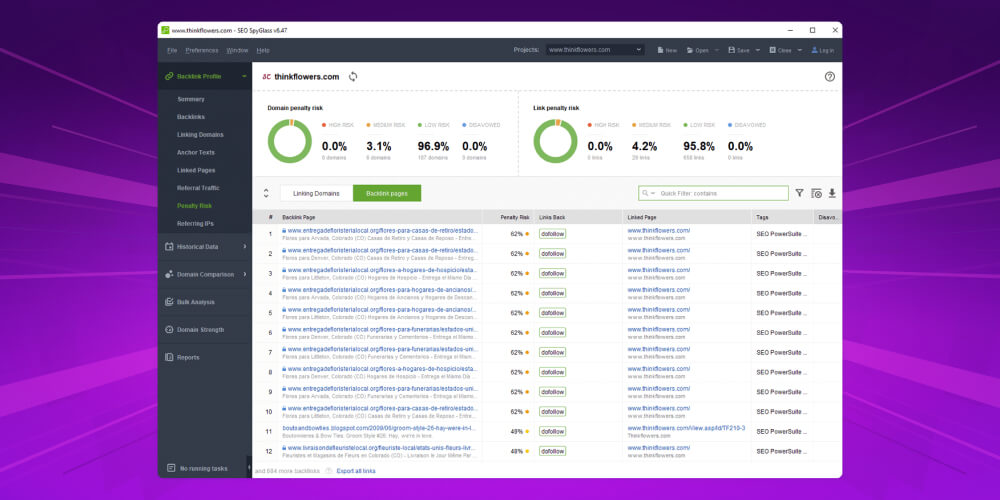Click the New project toolbar button
Screen dimensions: 1000x500
(667, 50)
